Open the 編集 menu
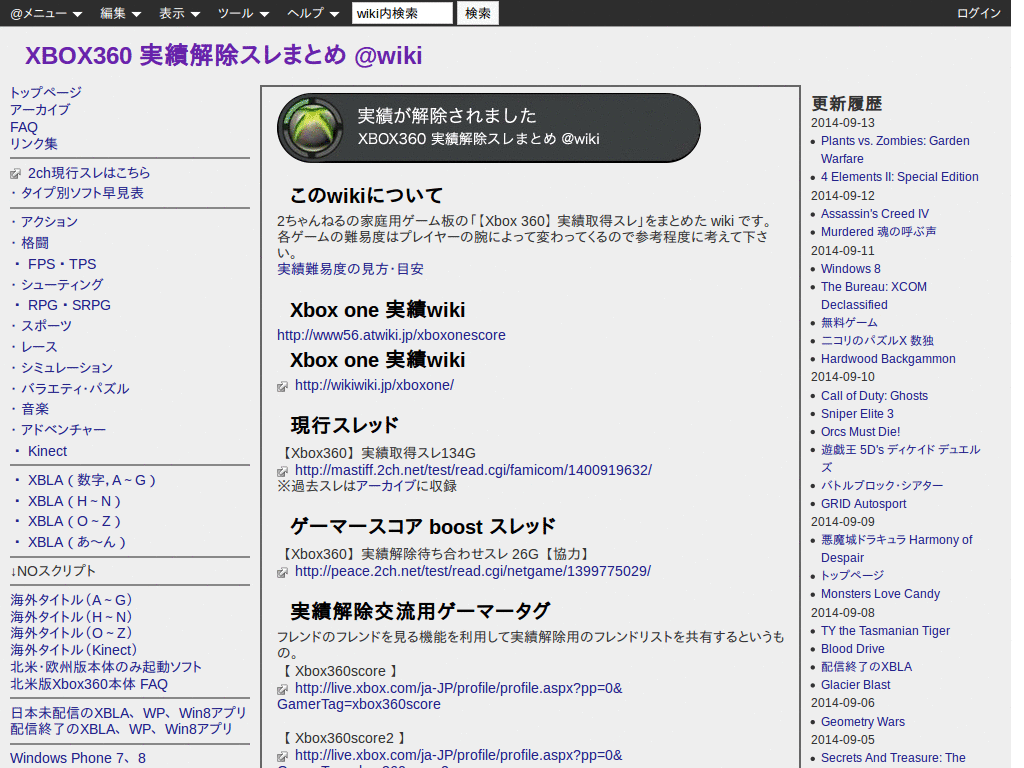1024x768 pixels. click(112, 12)
